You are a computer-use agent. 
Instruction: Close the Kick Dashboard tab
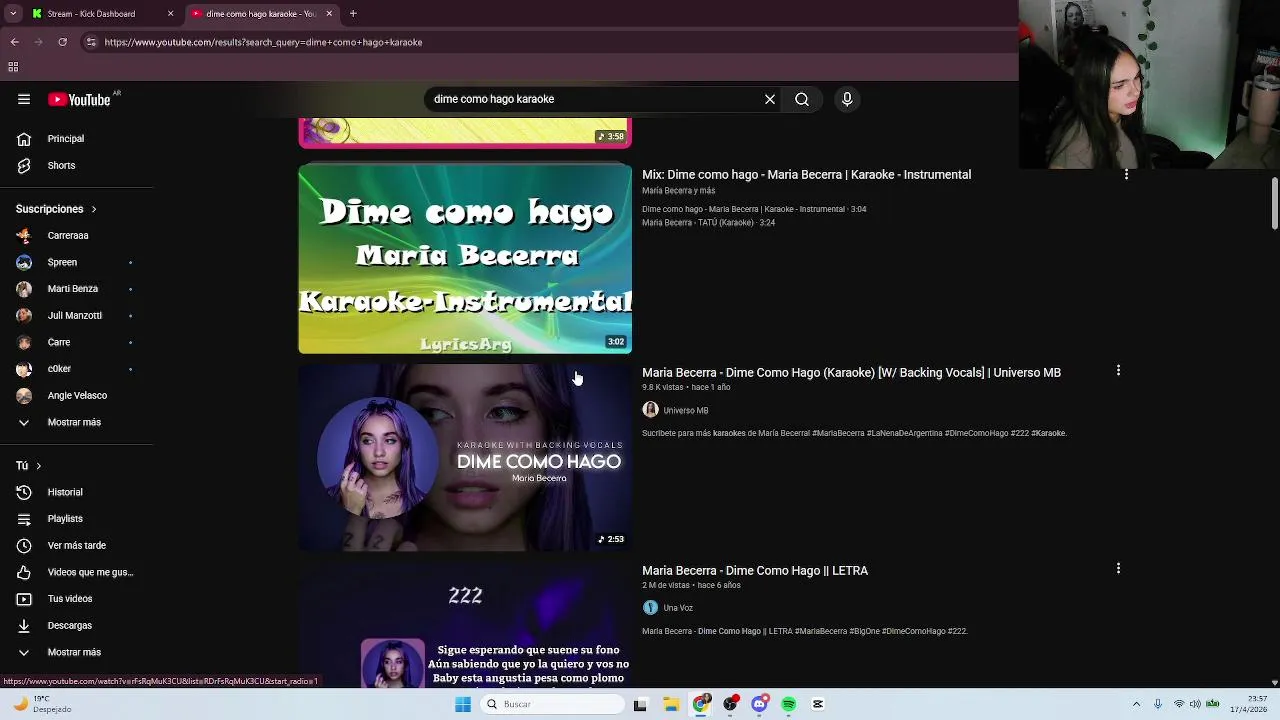point(170,14)
